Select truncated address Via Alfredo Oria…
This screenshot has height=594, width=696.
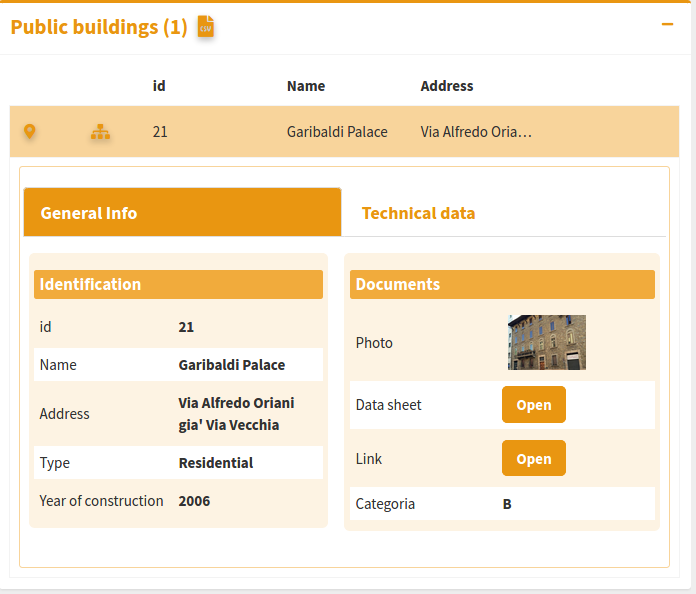476,132
